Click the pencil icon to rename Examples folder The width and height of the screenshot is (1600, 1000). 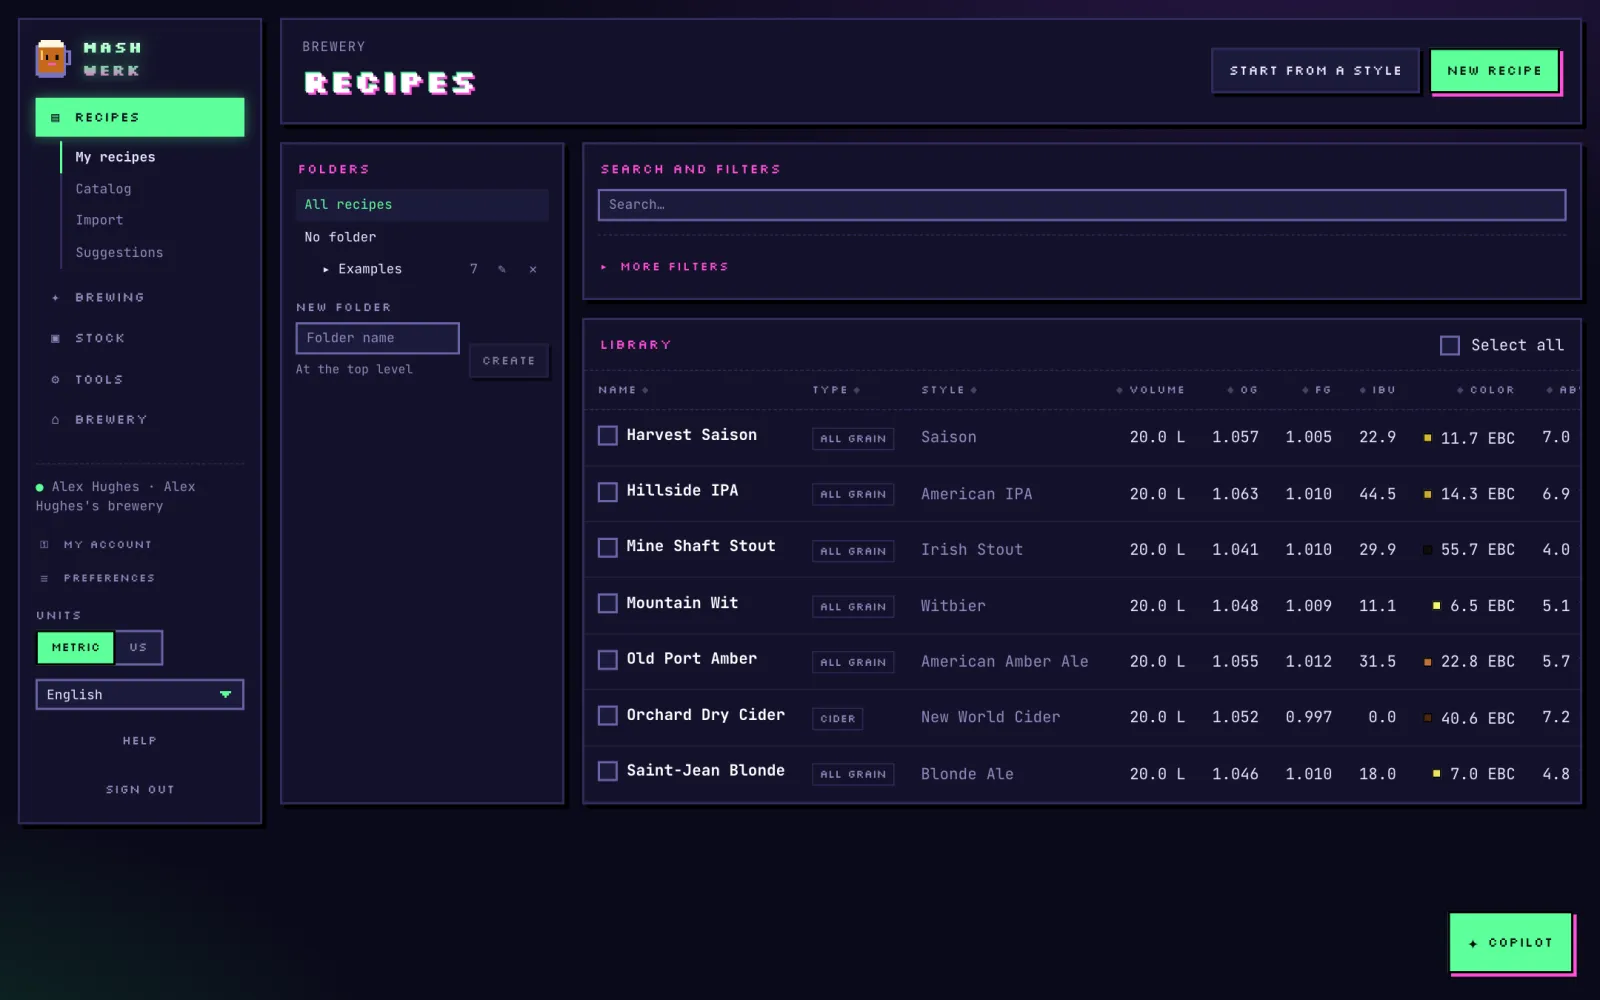click(502, 269)
